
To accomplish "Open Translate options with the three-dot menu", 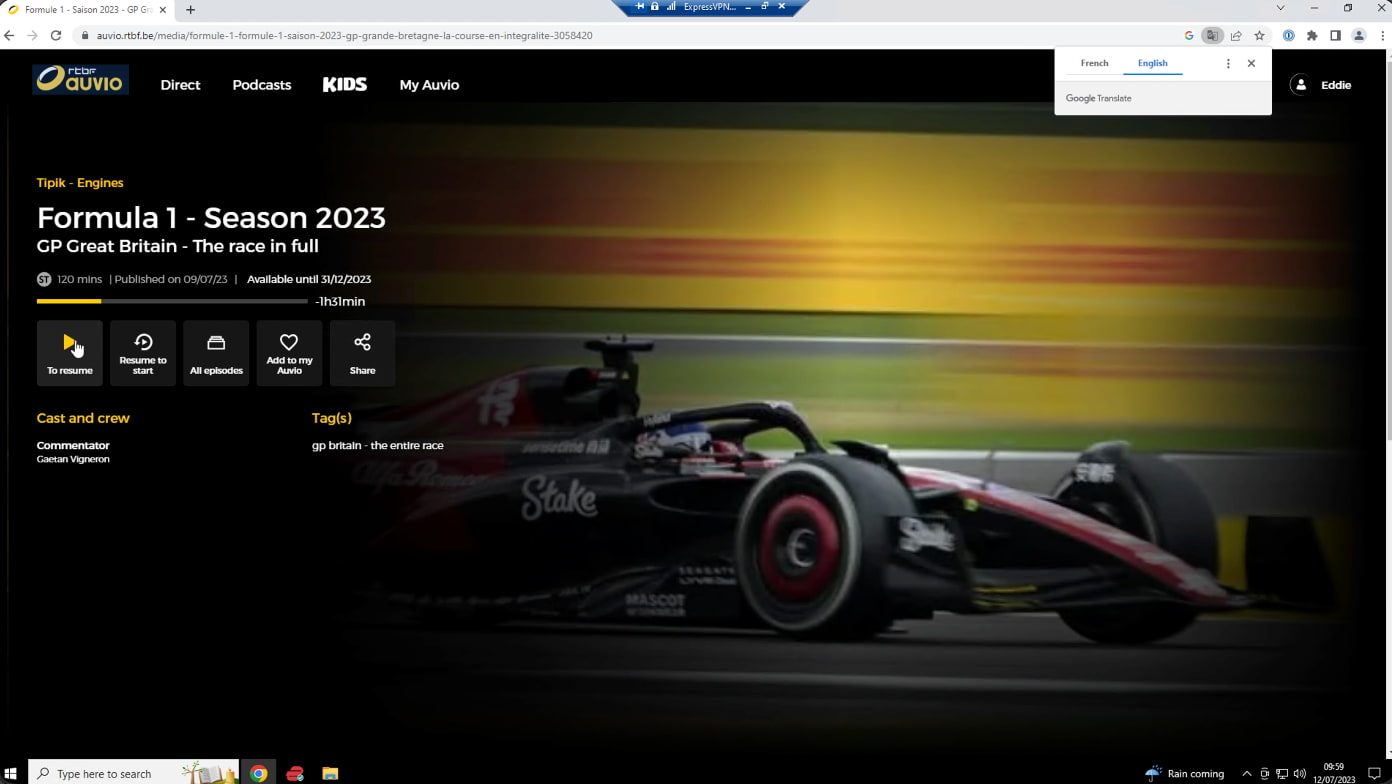I will click(x=1228, y=63).
